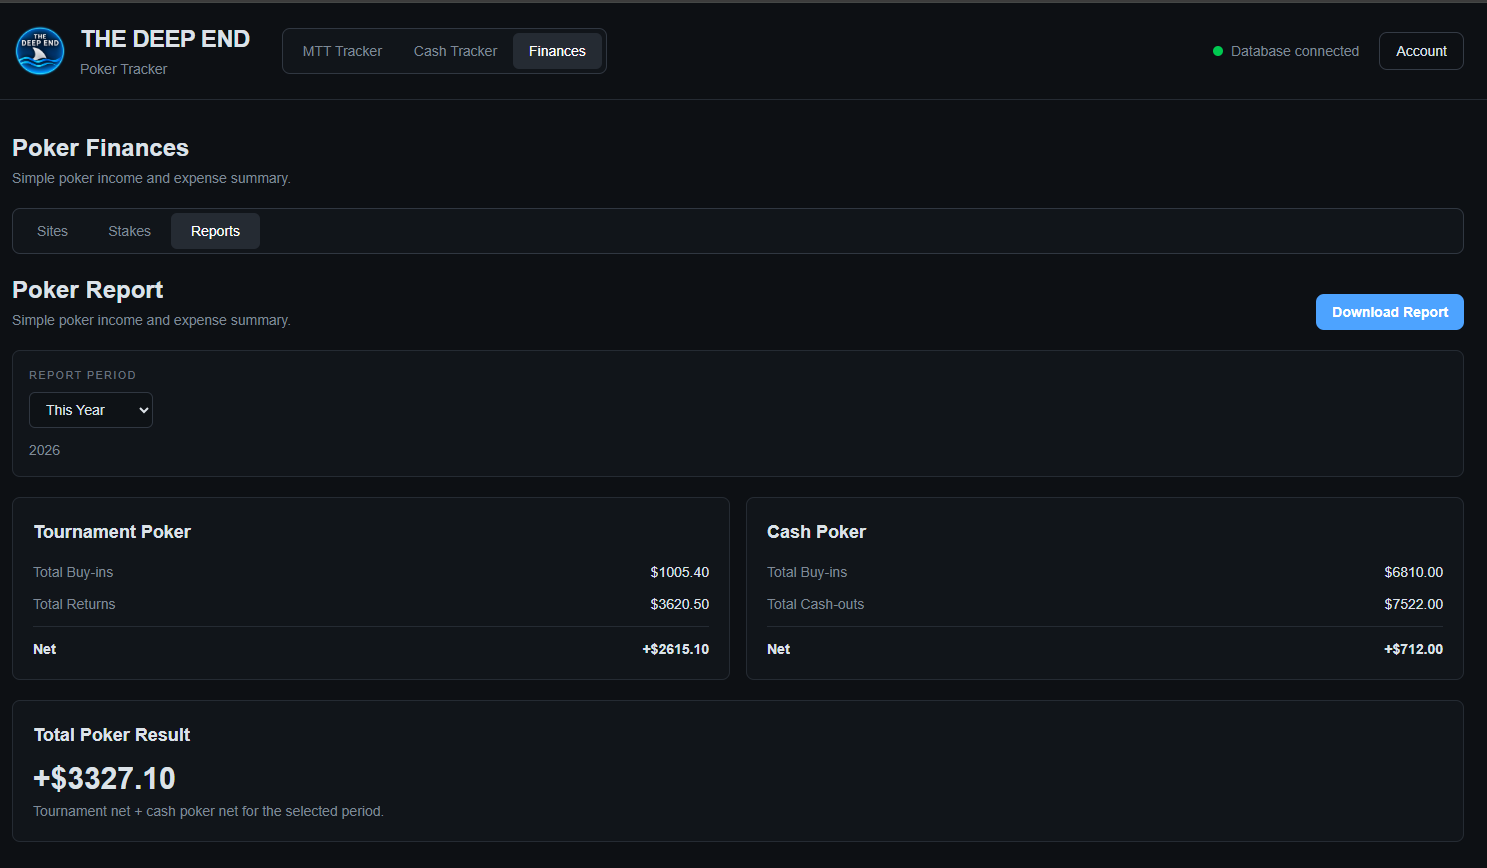The width and height of the screenshot is (1487, 868).
Task: Open the Account menu button
Action: tap(1421, 51)
